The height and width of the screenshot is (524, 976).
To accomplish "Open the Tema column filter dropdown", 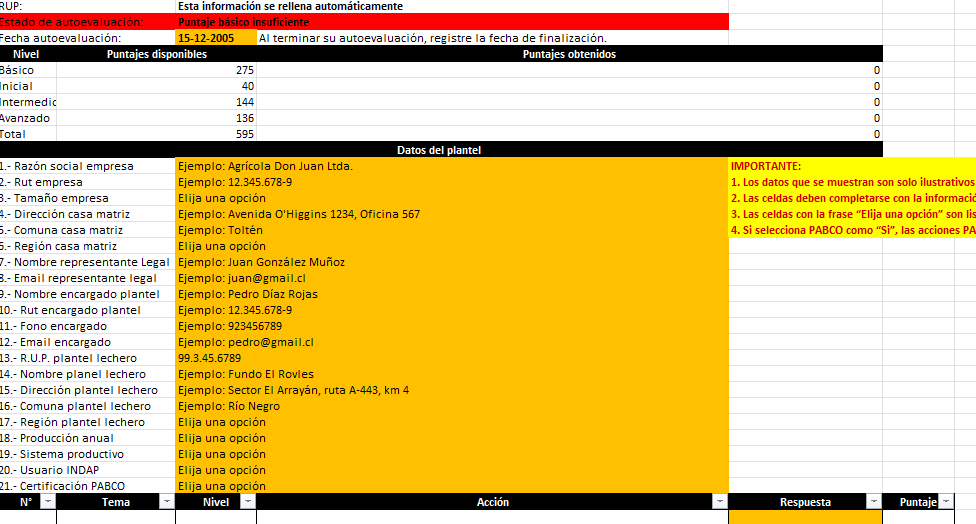I will 166,502.
